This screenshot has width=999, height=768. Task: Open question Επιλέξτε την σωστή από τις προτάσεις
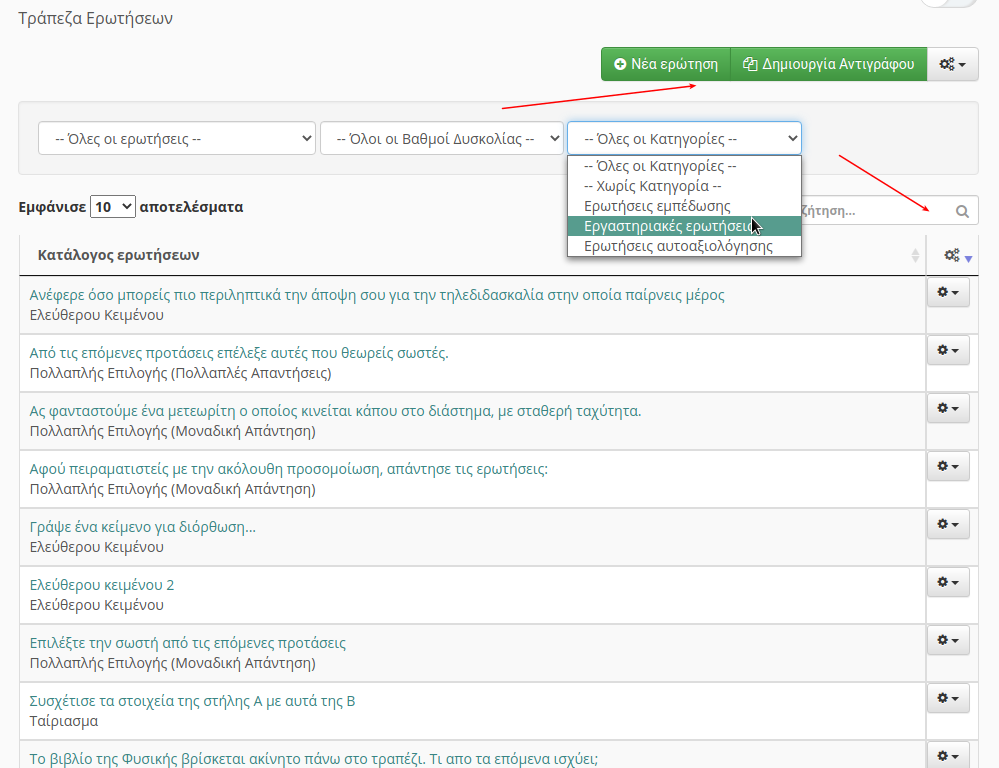pyautogui.click(x=187, y=643)
